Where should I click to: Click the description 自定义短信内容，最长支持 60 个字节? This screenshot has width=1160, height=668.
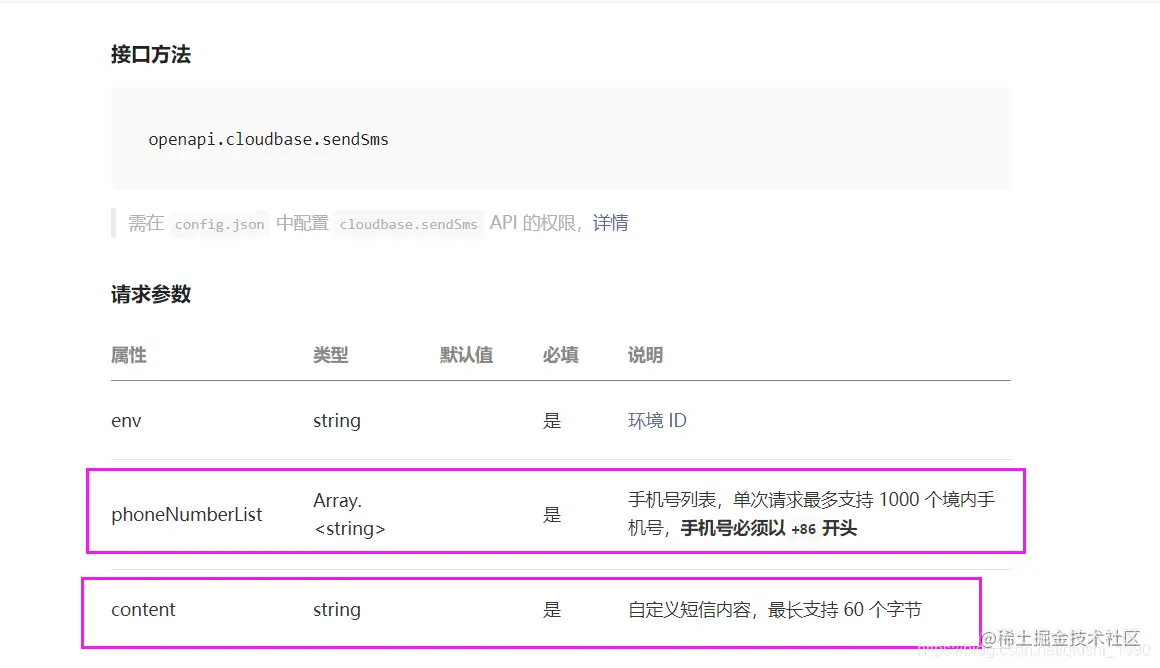tap(775, 610)
